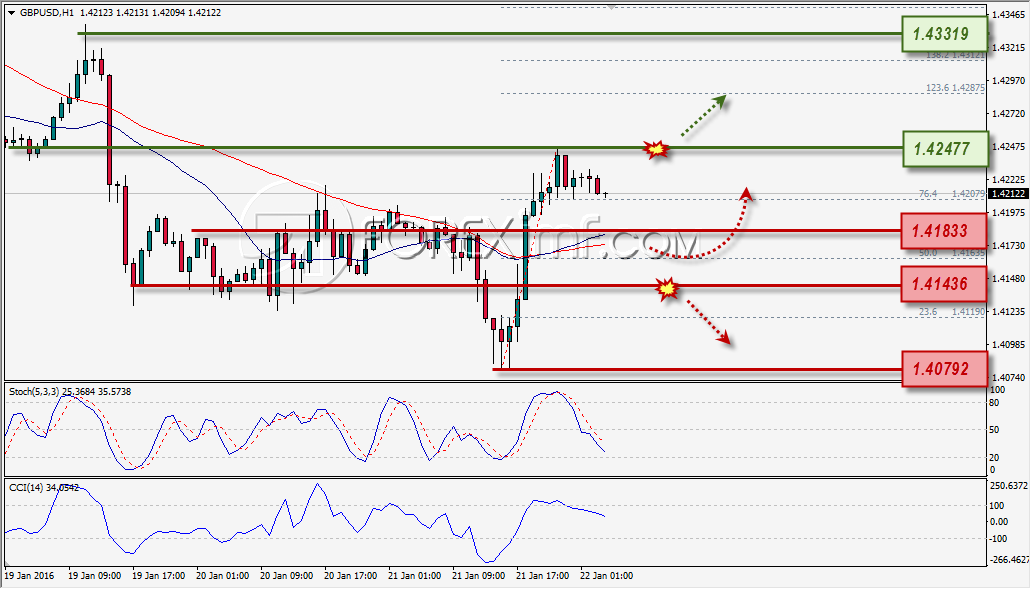The image size is (1031, 589).
Task: Click price axis value 1.40740
Action: pyautogui.click(x=1009, y=377)
